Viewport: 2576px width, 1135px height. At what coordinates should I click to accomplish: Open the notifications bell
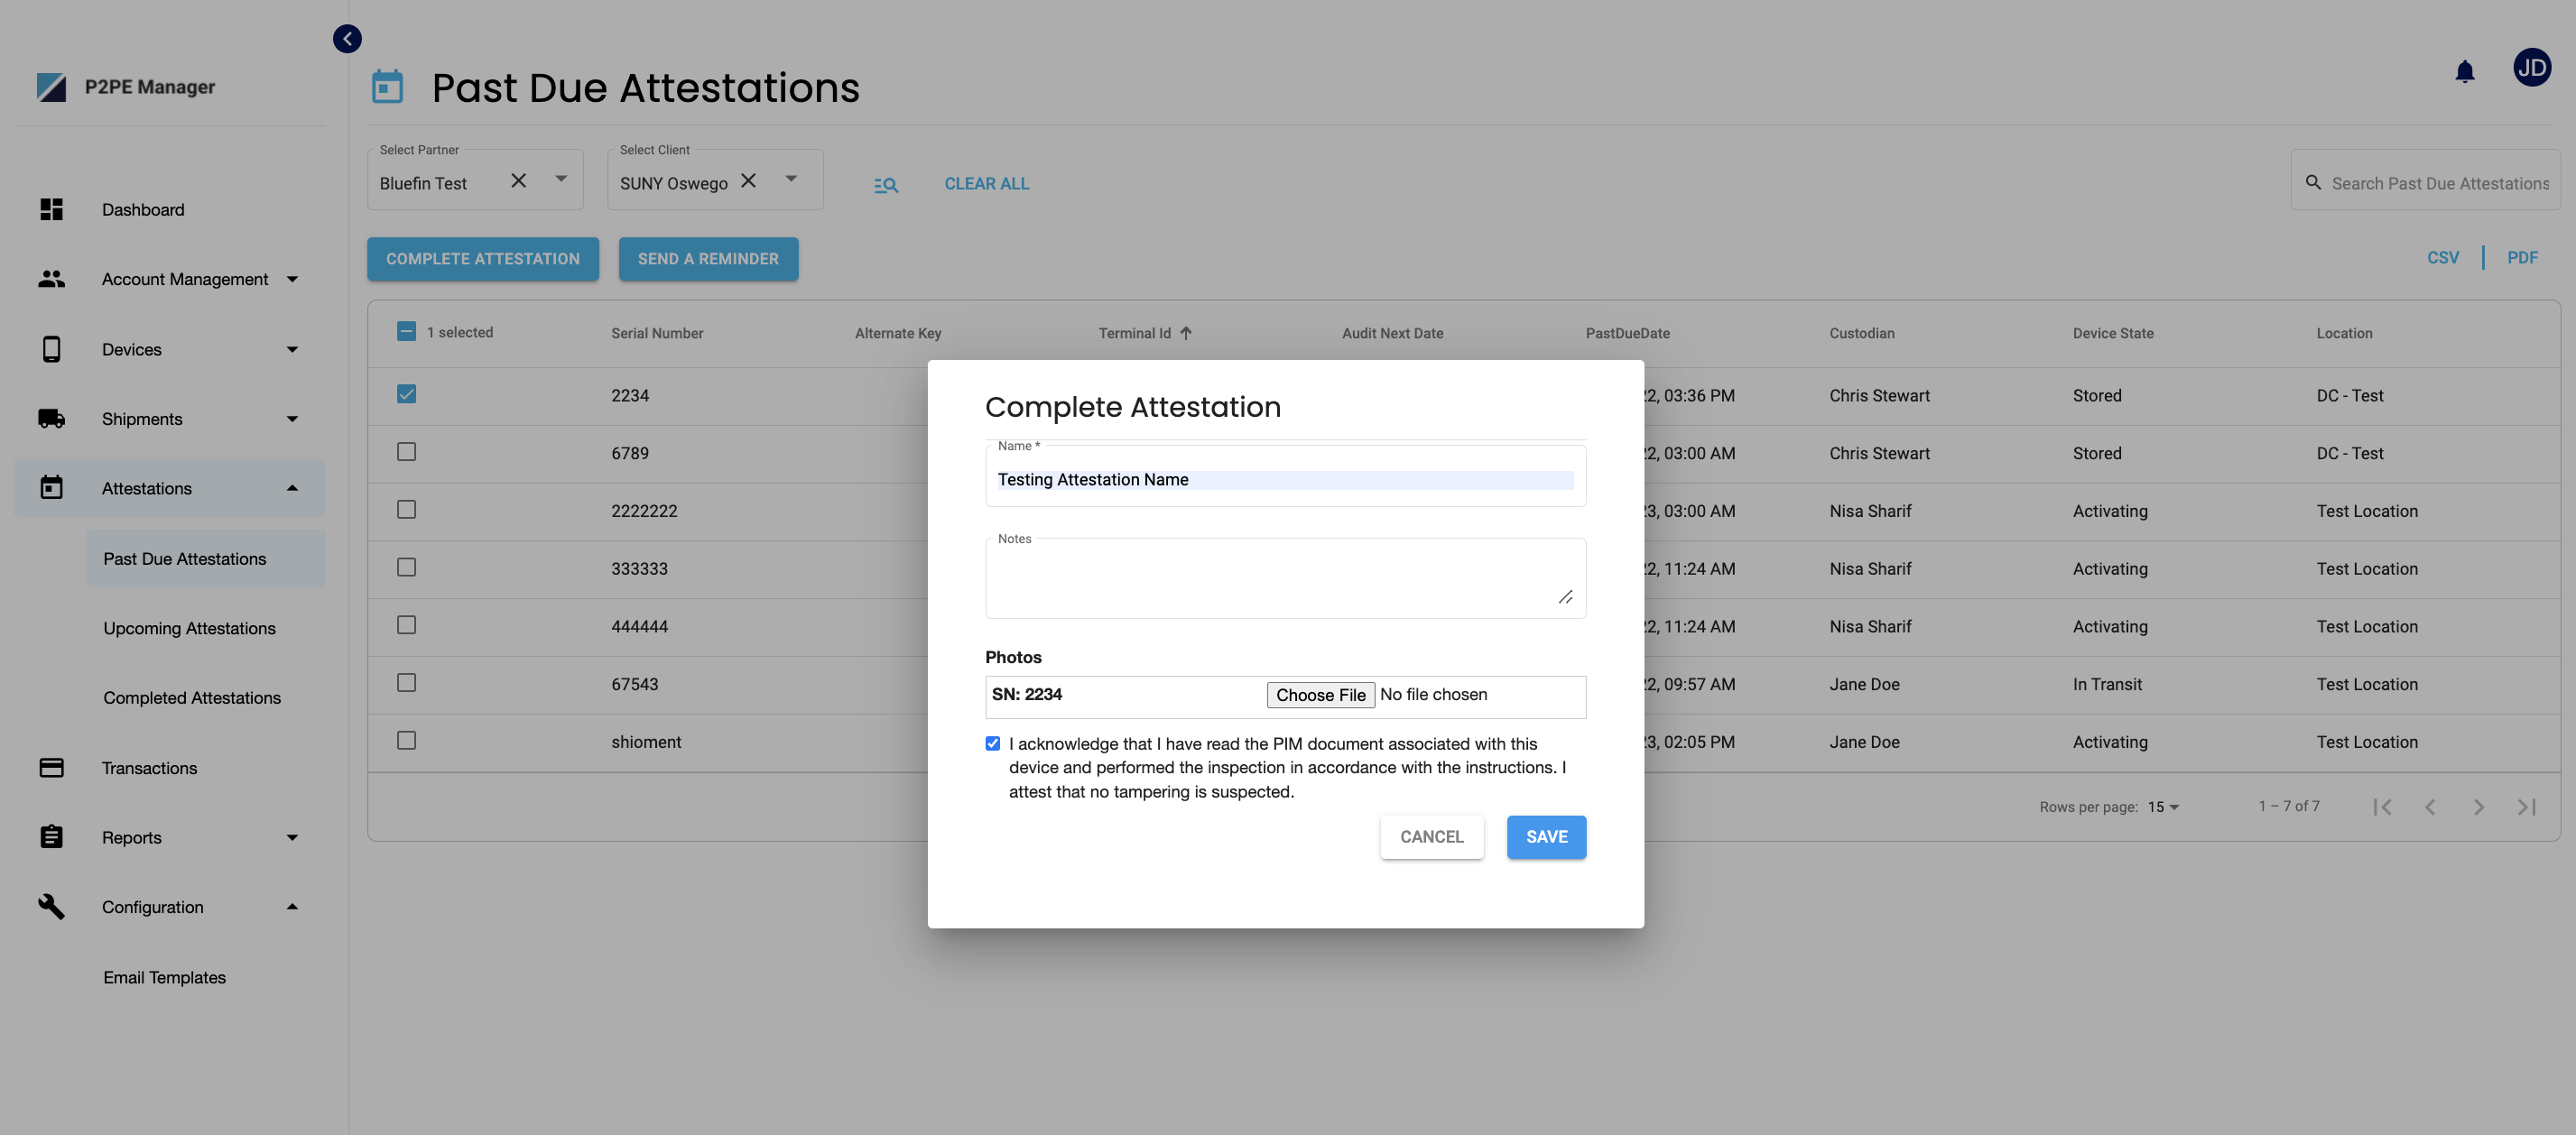pyautogui.click(x=2464, y=70)
